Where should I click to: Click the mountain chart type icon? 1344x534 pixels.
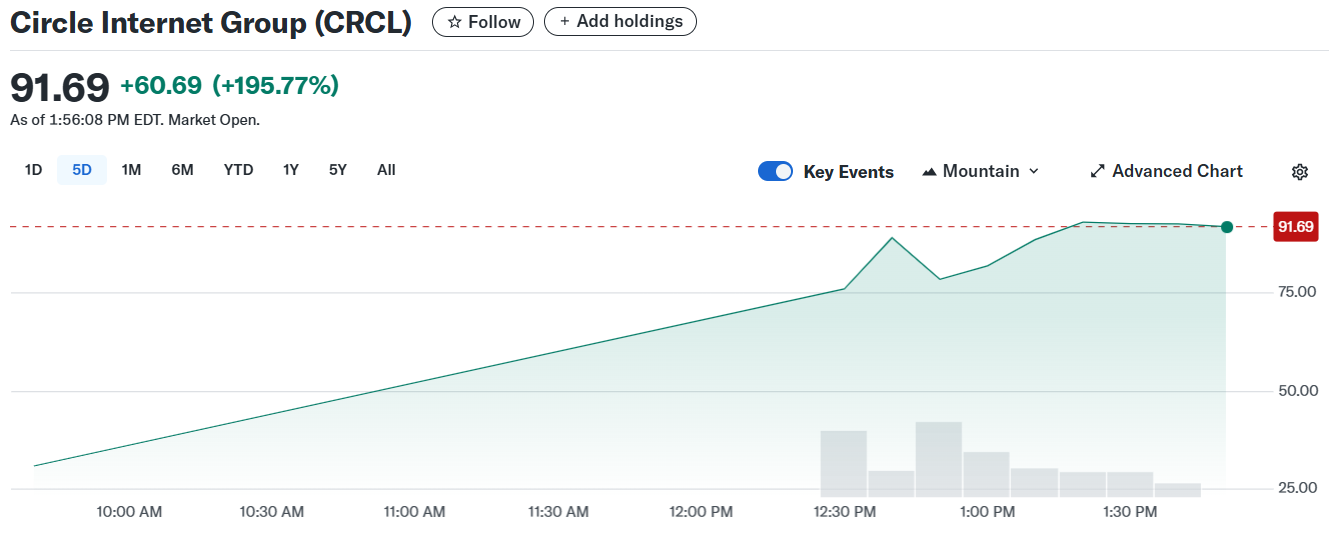tap(929, 172)
